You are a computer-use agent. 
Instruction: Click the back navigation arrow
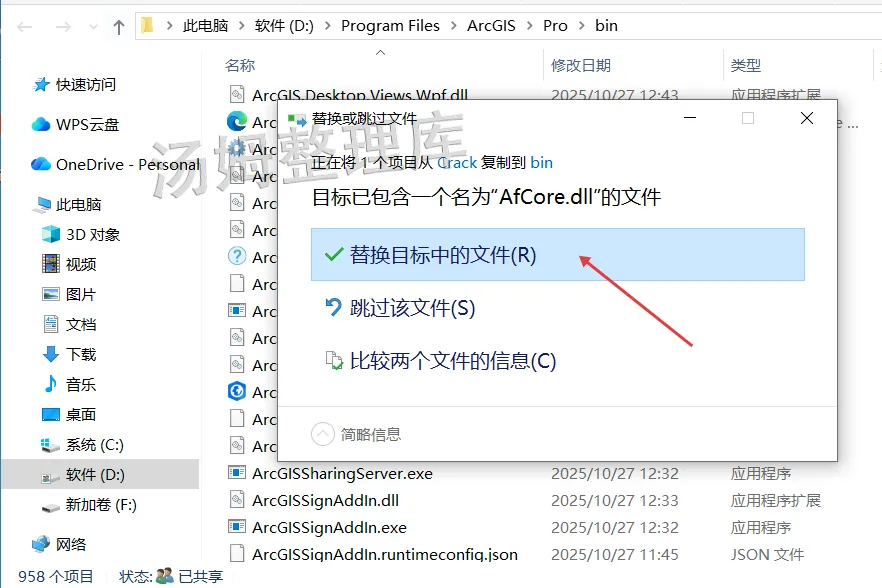click(x=25, y=26)
